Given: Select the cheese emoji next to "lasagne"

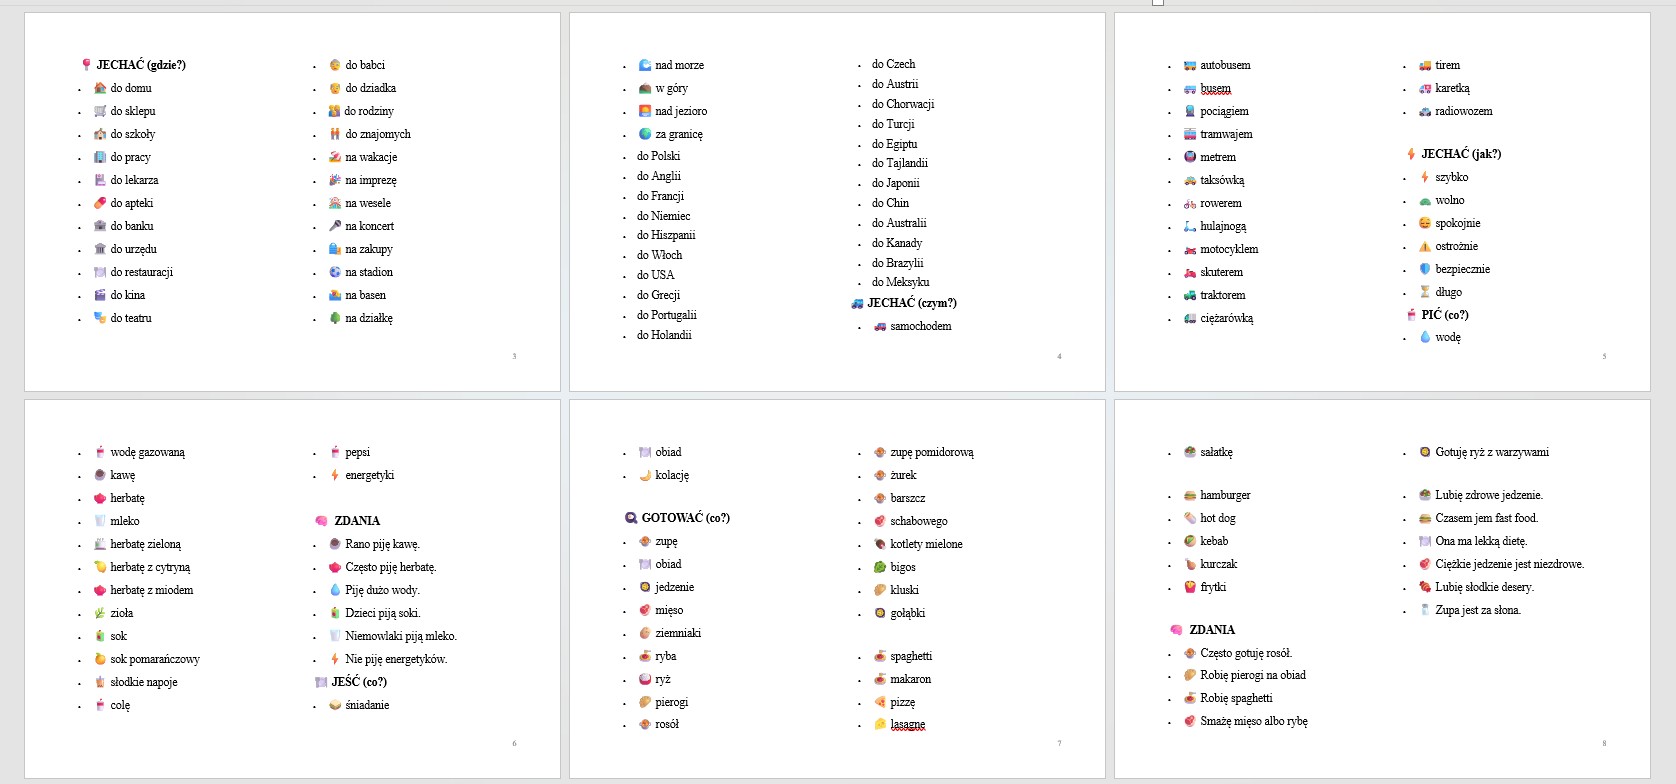Looking at the screenshot, I should tap(880, 724).
